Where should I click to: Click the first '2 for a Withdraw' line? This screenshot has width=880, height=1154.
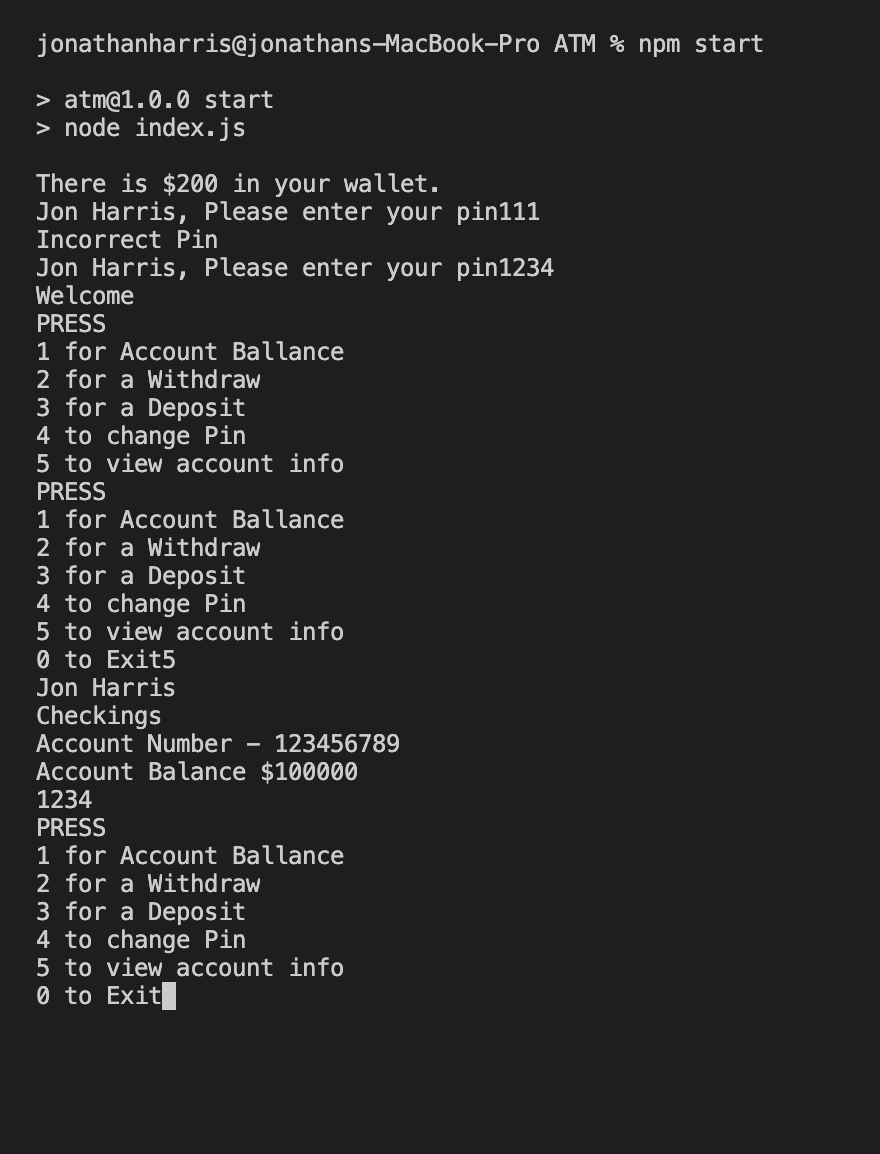point(148,380)
